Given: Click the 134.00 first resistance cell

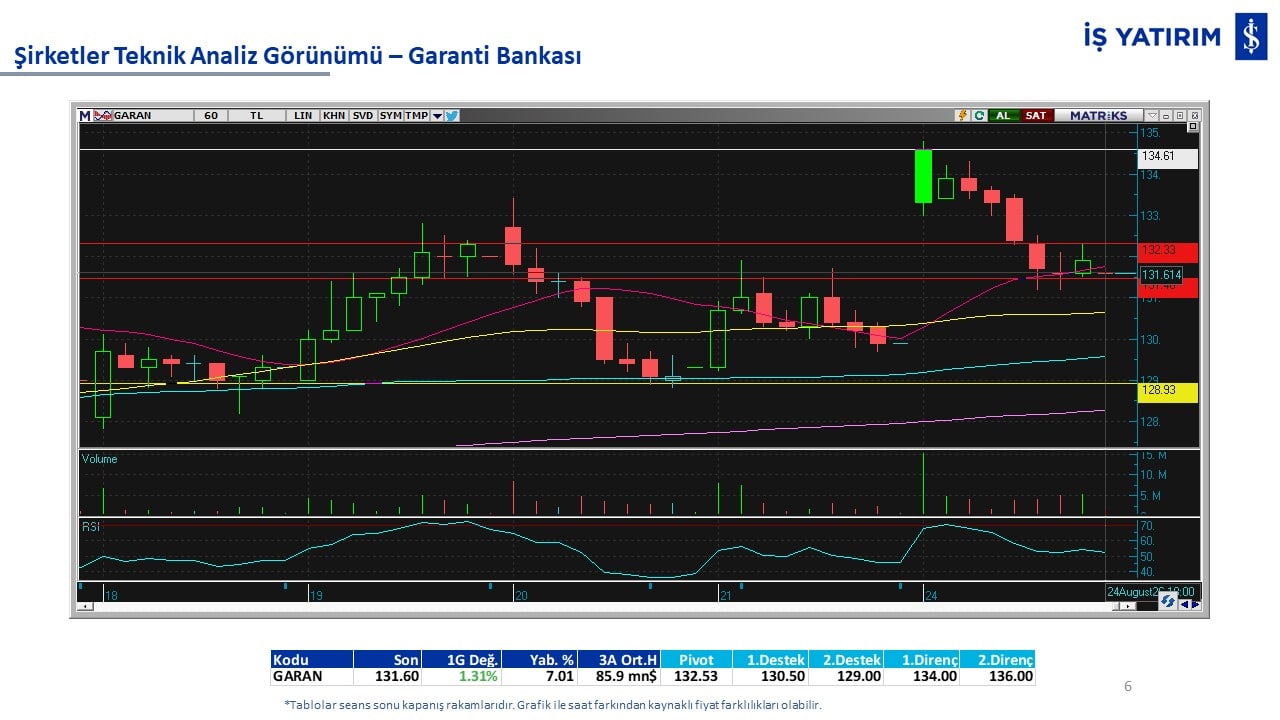Looking at the screenshot, I should coord(922,676).
